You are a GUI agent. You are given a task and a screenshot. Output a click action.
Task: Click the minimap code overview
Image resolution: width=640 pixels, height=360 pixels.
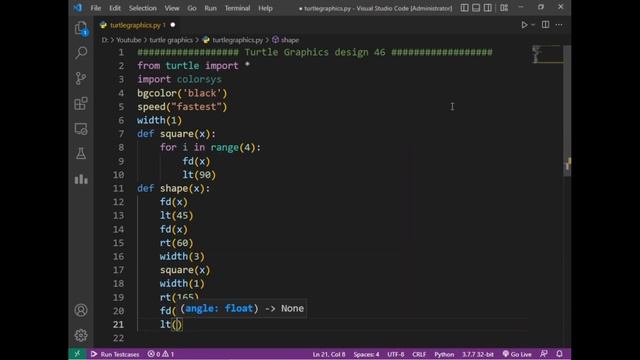[547, 55]
